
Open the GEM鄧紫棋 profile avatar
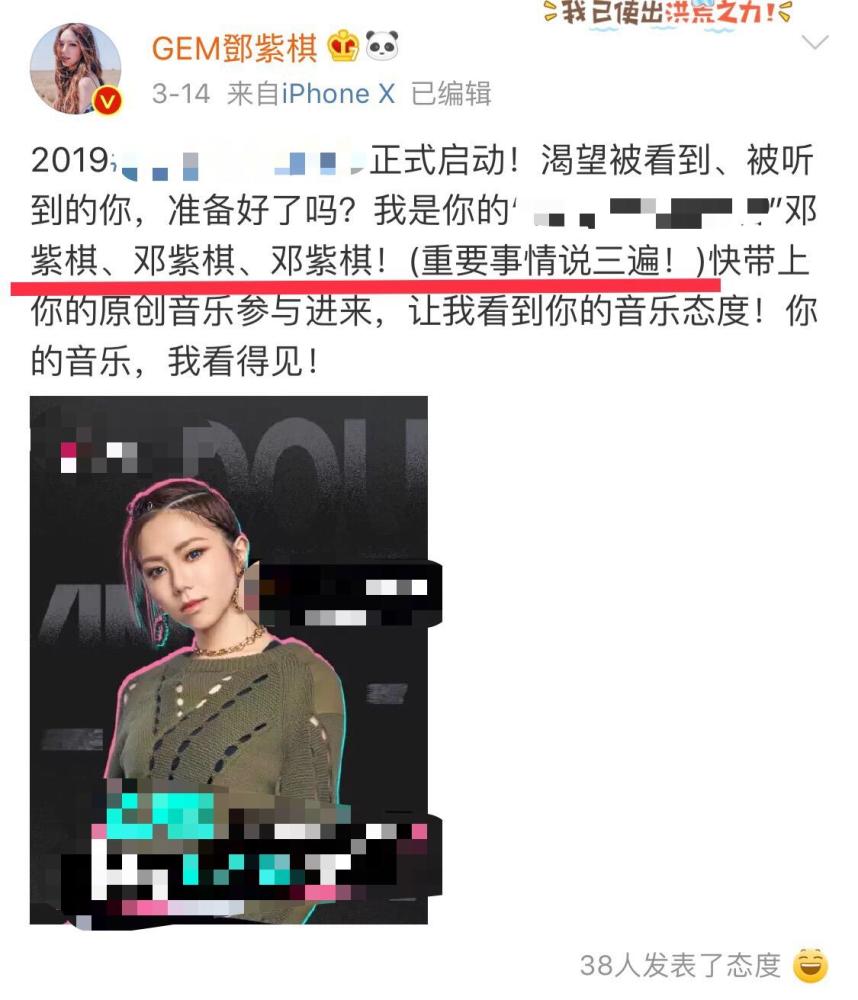(x=75, y=69)
